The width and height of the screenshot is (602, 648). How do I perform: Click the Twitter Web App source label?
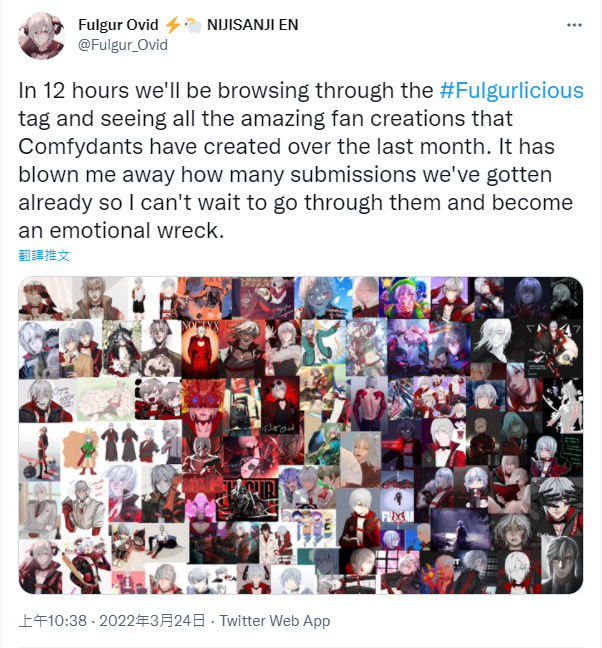[275, 621]
